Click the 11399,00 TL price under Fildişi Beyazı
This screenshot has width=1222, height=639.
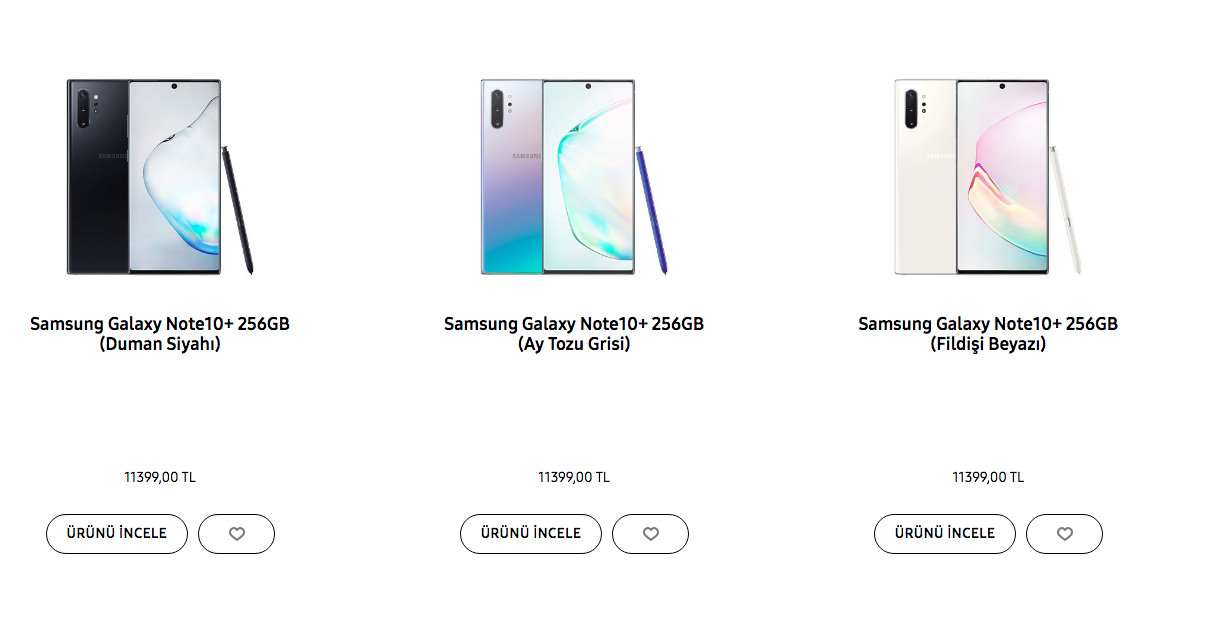click(x=988, y=477)
